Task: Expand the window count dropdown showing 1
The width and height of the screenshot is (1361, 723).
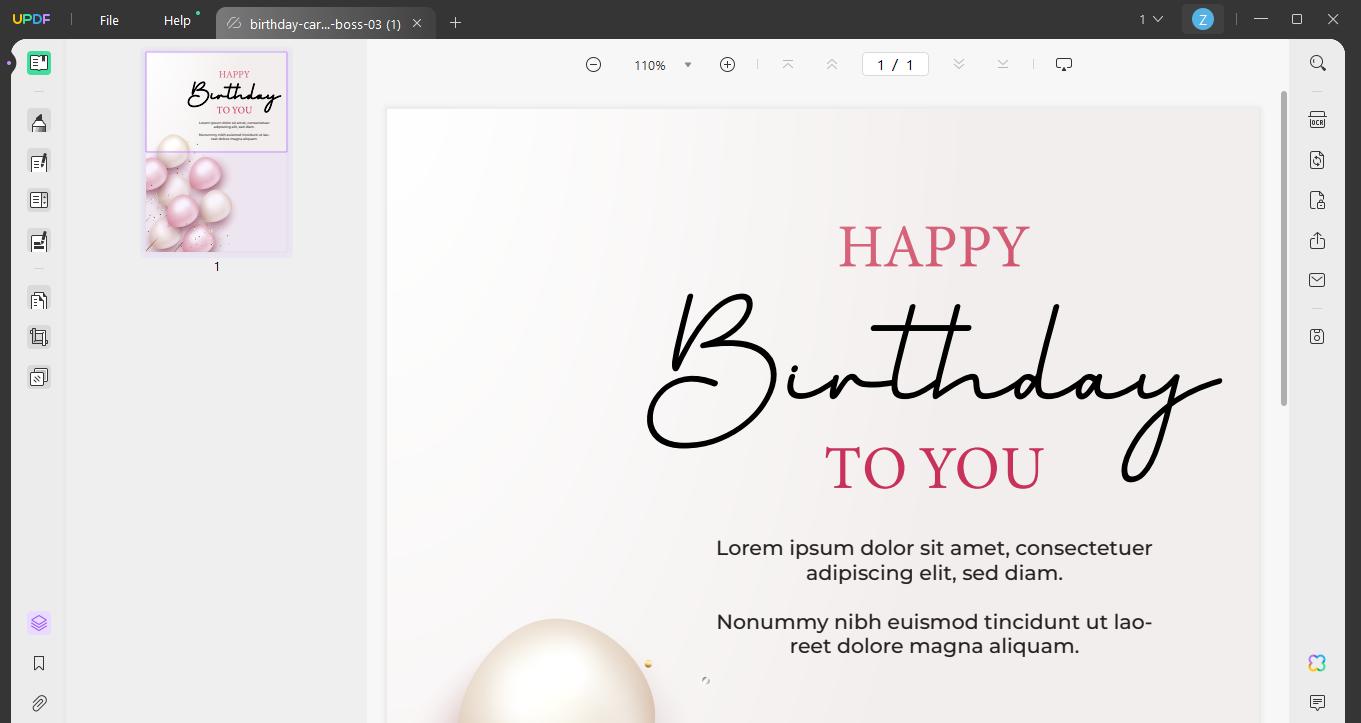Action: point(1151,19)
